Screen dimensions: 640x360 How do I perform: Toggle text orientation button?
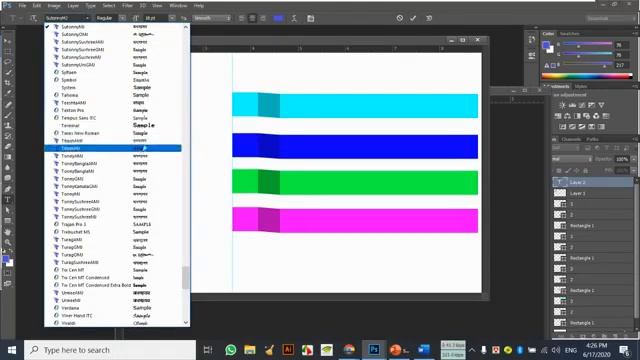(33, 18)
